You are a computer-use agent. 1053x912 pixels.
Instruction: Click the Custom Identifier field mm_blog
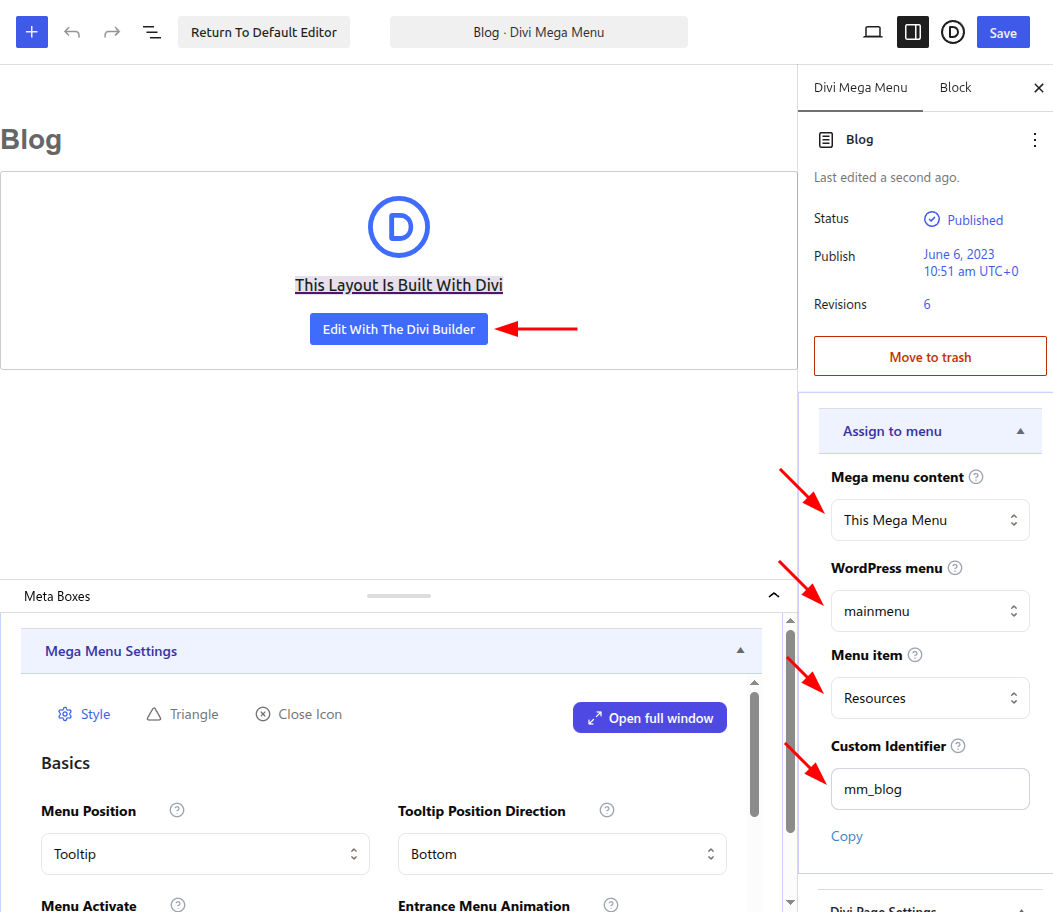point(930,789)
